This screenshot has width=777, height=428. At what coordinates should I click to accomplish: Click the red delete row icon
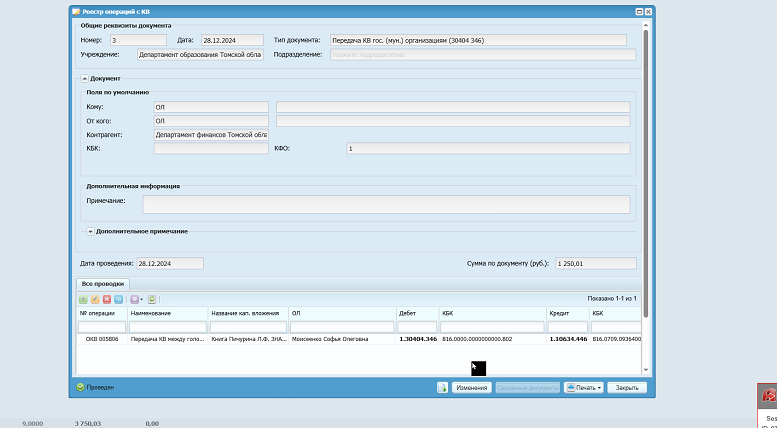tap(107, 299)
